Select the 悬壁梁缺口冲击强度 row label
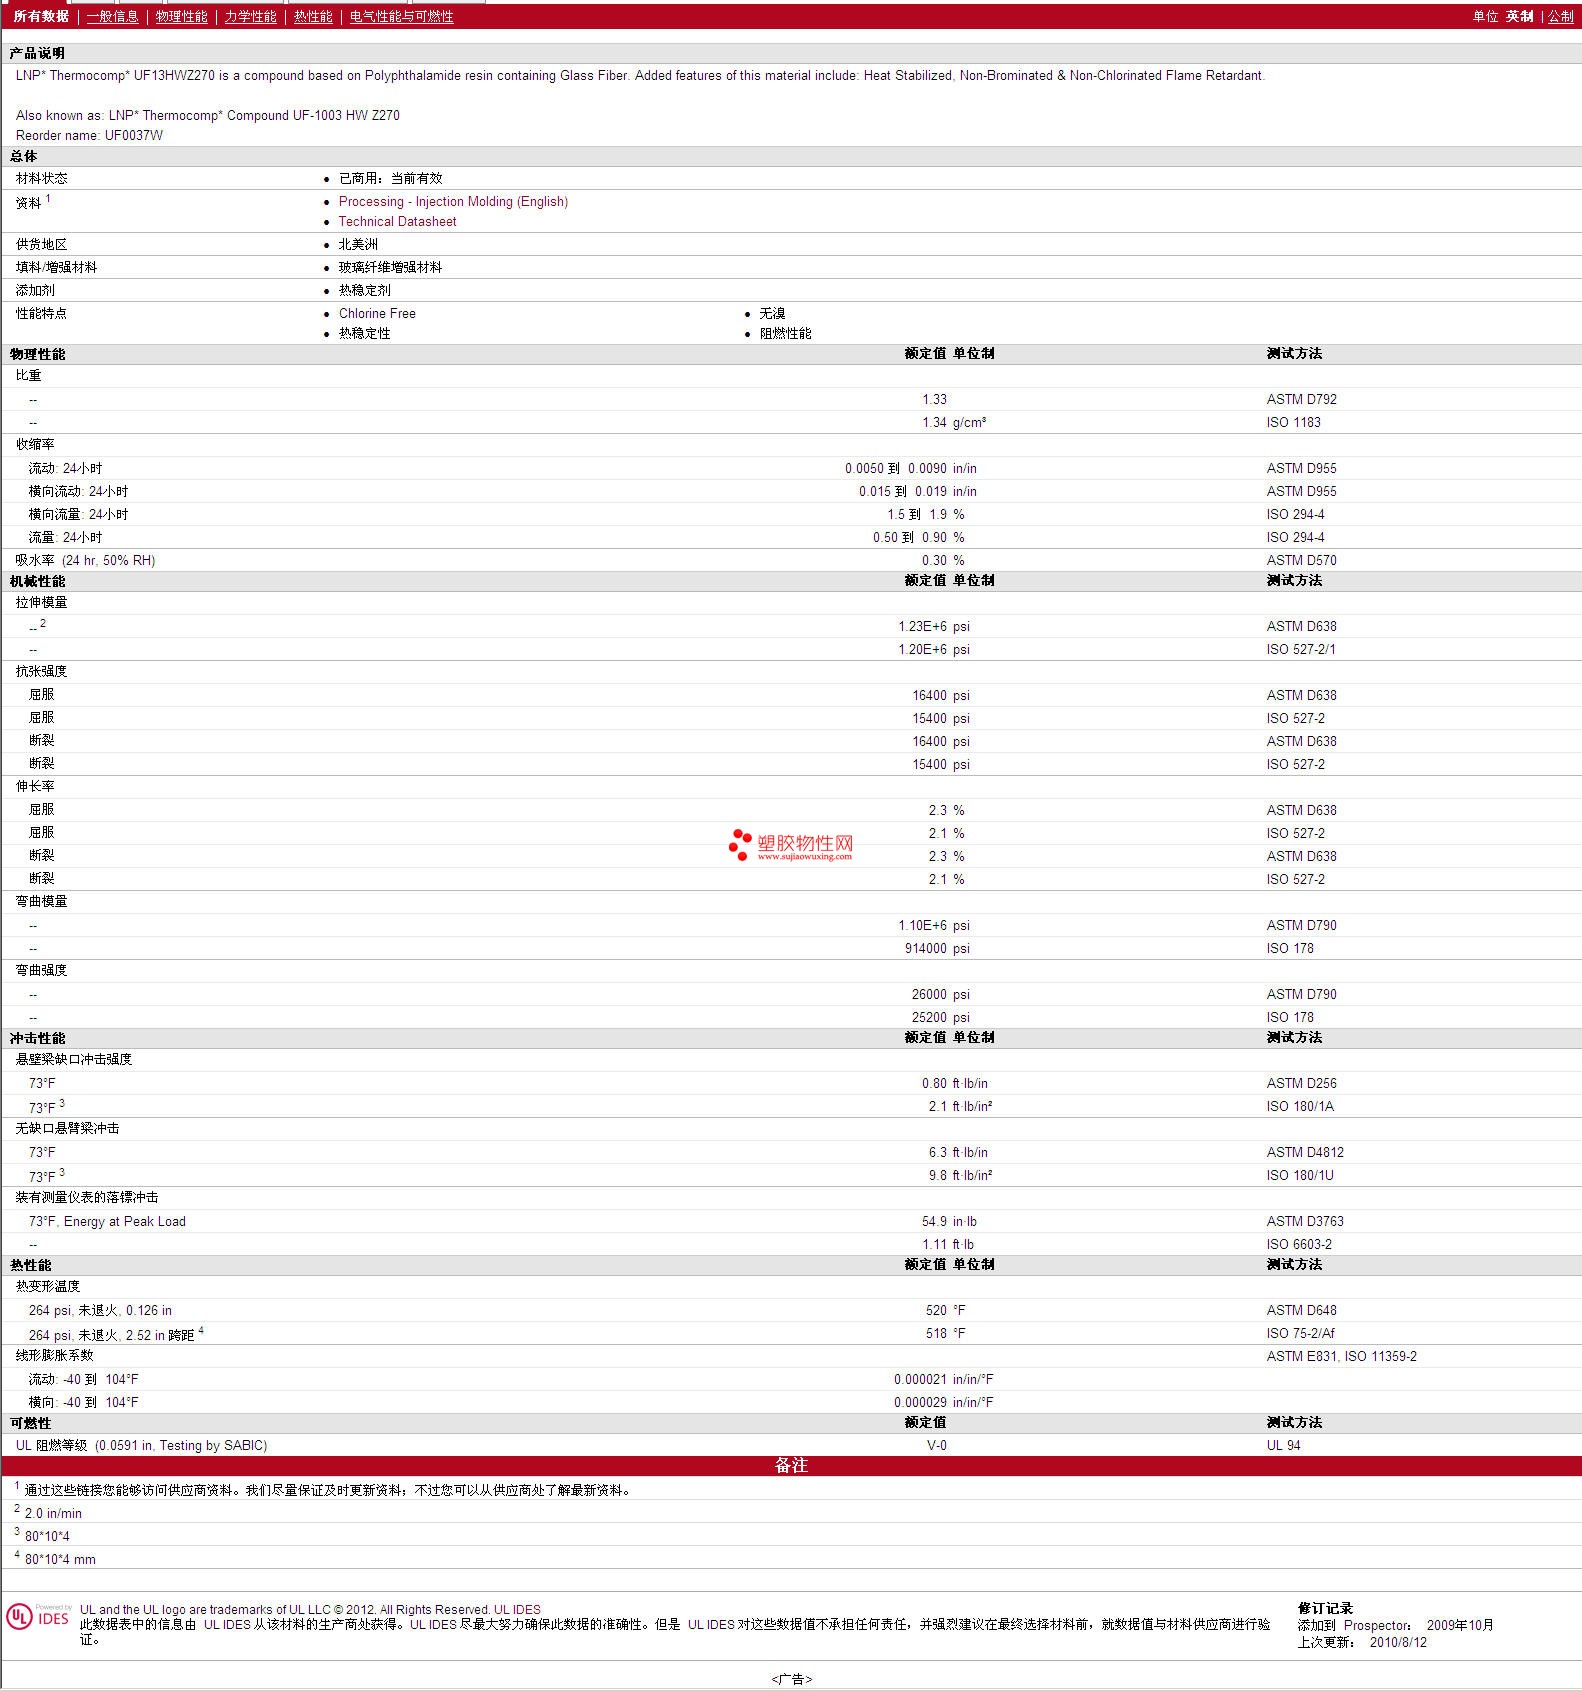This screenshot has height=1691, width=1582. tap(74, 1059)
